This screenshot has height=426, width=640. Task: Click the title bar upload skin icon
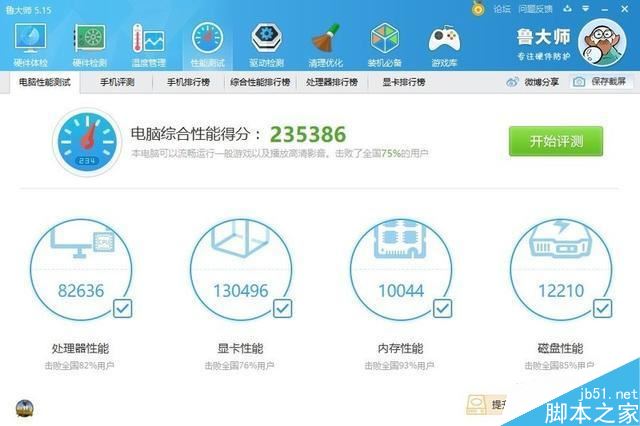[x=567, y=8]
